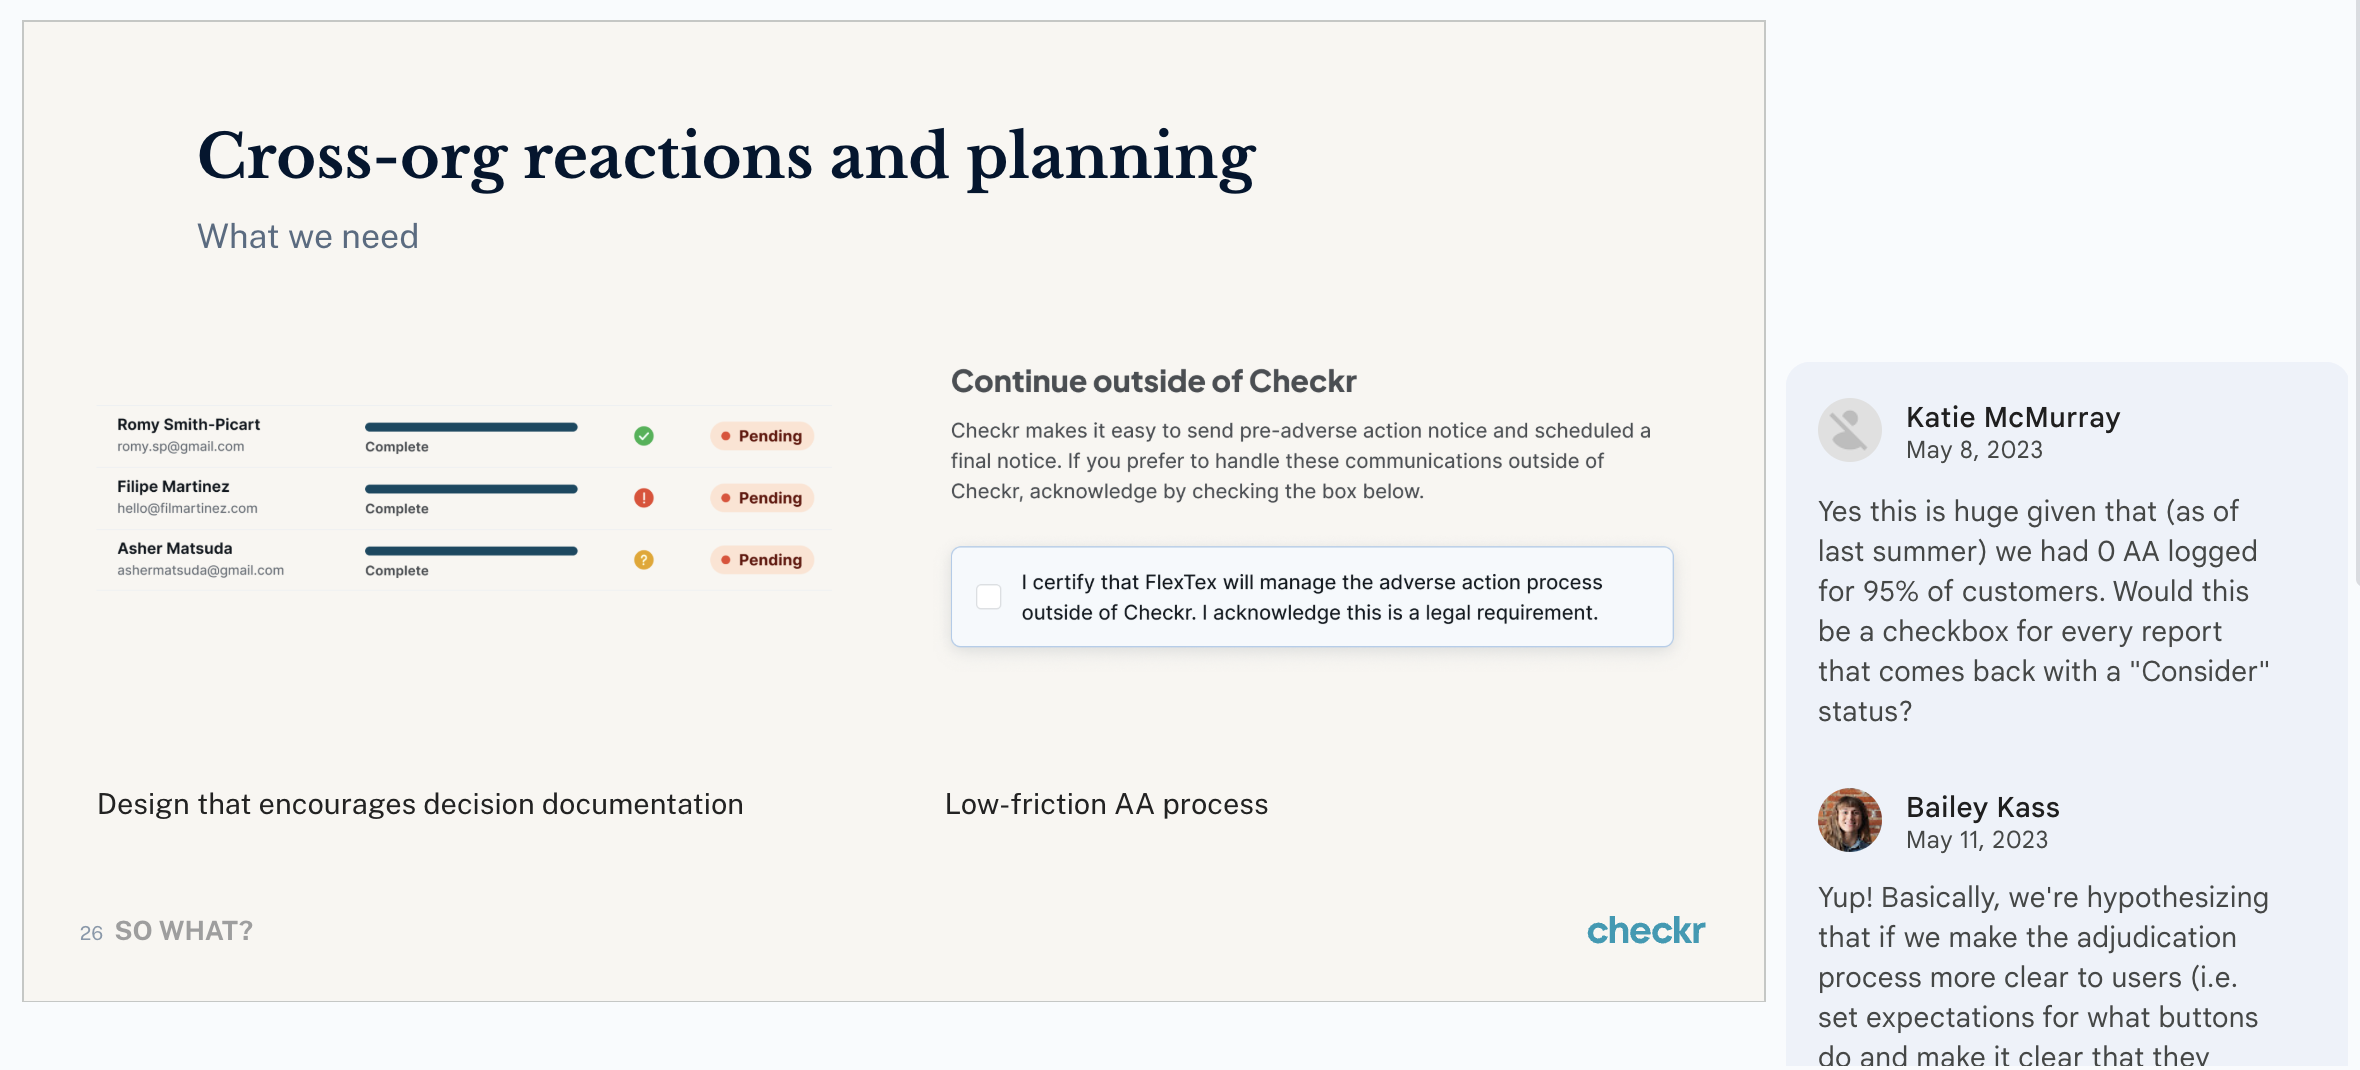Click Katie McMurray's blank avatar icon
The height and width of the screenshot is (1070, 2360).
(x=1849, y=431)
